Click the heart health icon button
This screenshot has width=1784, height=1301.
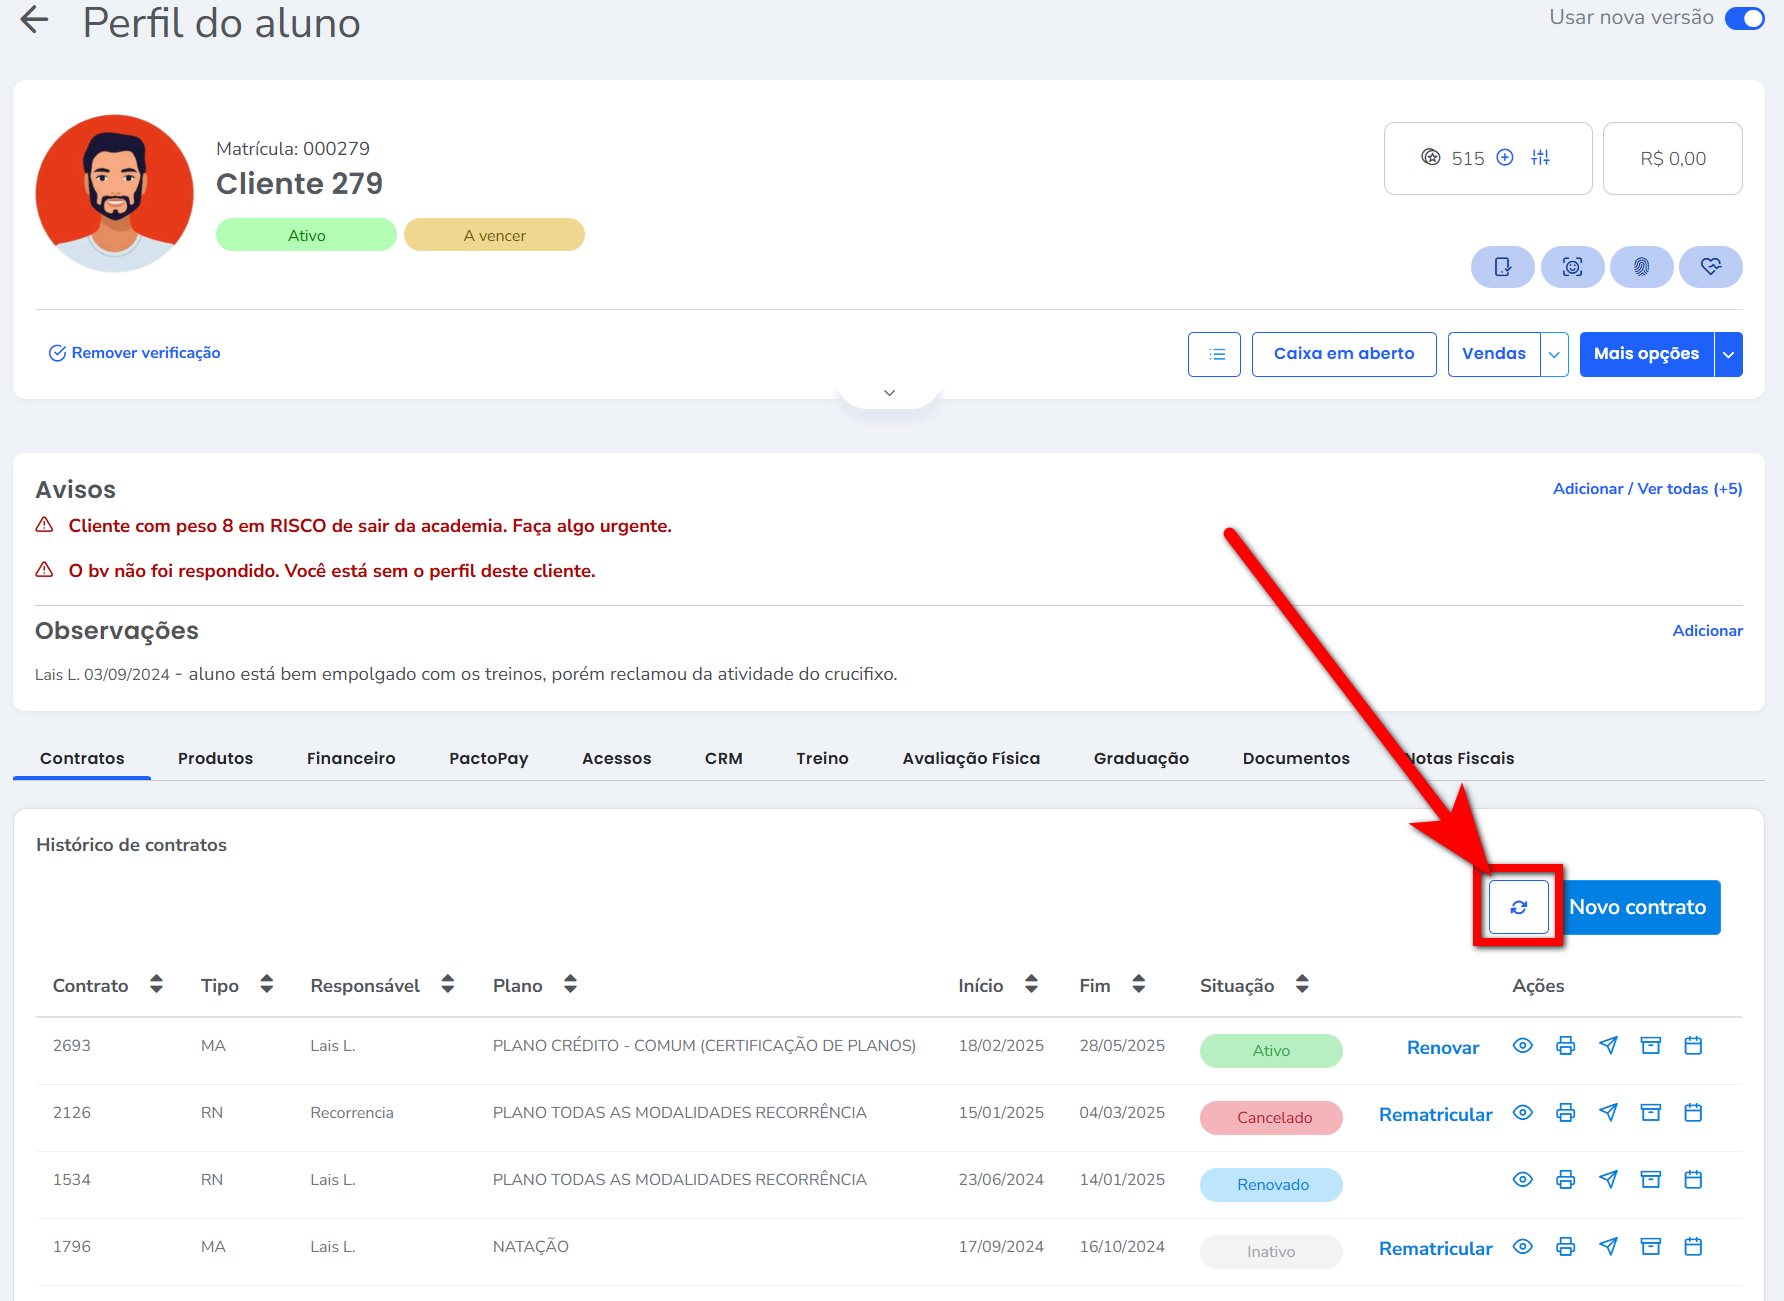coord(1710,267)
